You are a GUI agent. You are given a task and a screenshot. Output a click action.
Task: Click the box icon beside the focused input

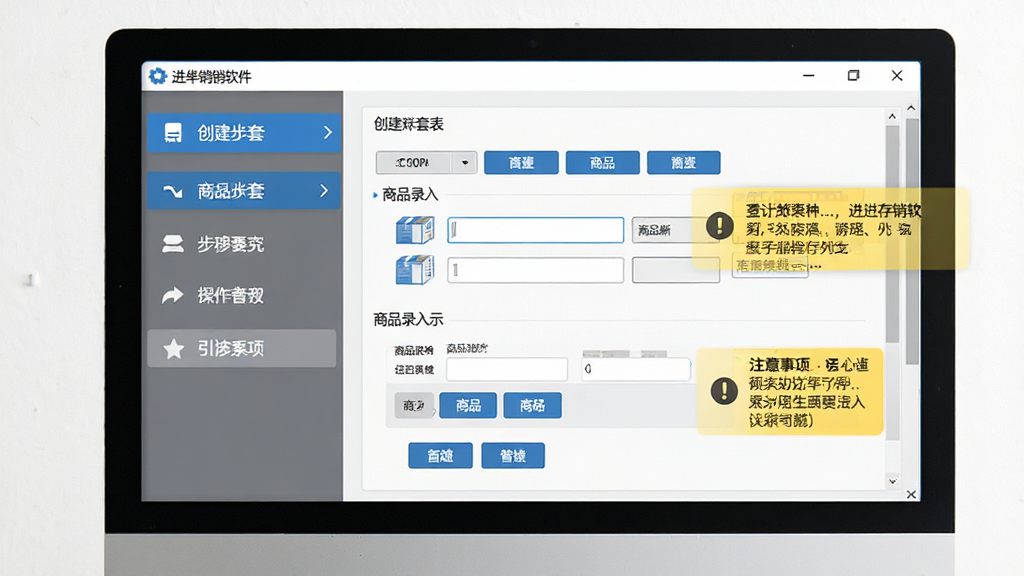click(x=415, y=230)
